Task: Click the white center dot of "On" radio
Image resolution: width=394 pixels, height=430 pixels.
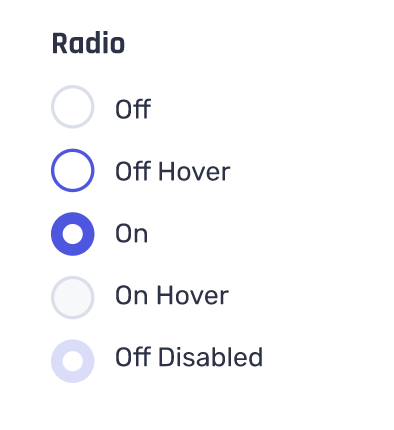Action: [73, 234]
